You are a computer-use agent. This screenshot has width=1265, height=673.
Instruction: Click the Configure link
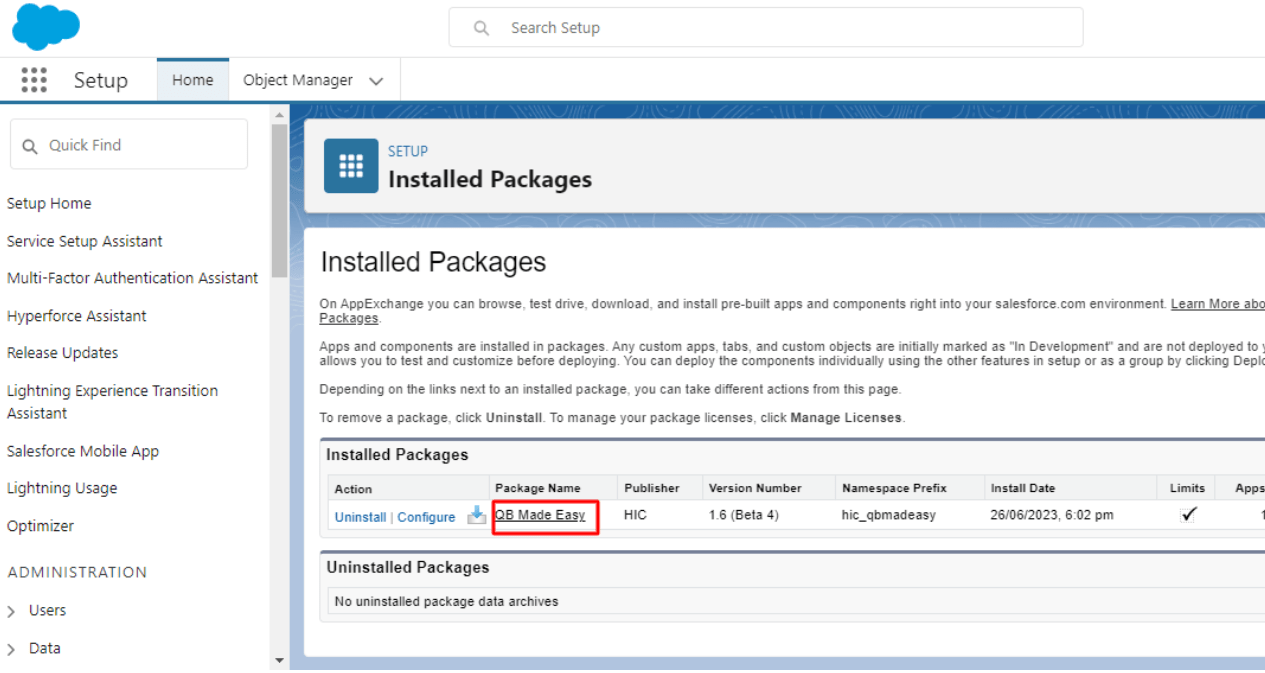point(426,517)
